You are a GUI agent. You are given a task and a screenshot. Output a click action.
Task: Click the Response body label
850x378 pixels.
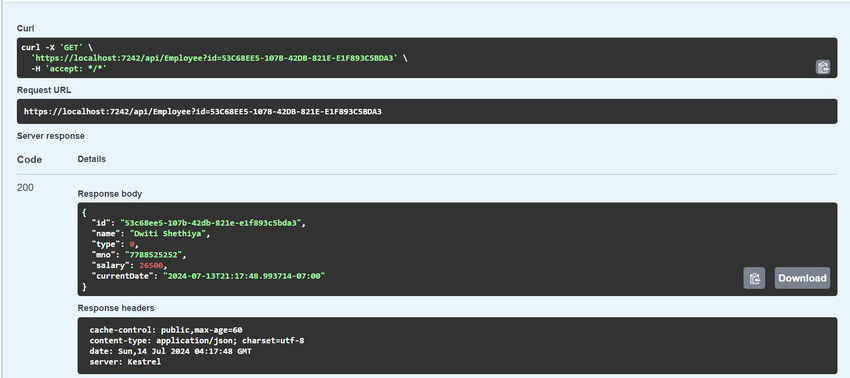[110, 194]
